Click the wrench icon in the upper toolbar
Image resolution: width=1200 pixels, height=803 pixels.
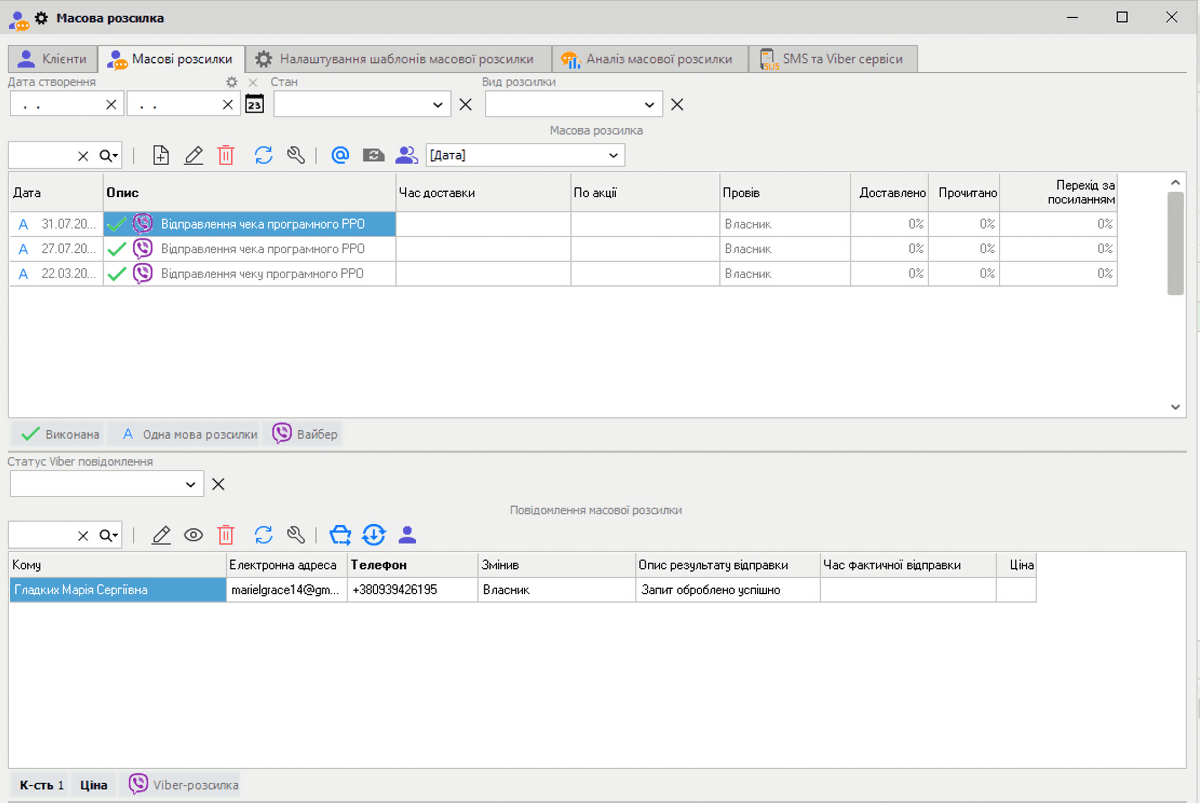(x=295, y=155)
